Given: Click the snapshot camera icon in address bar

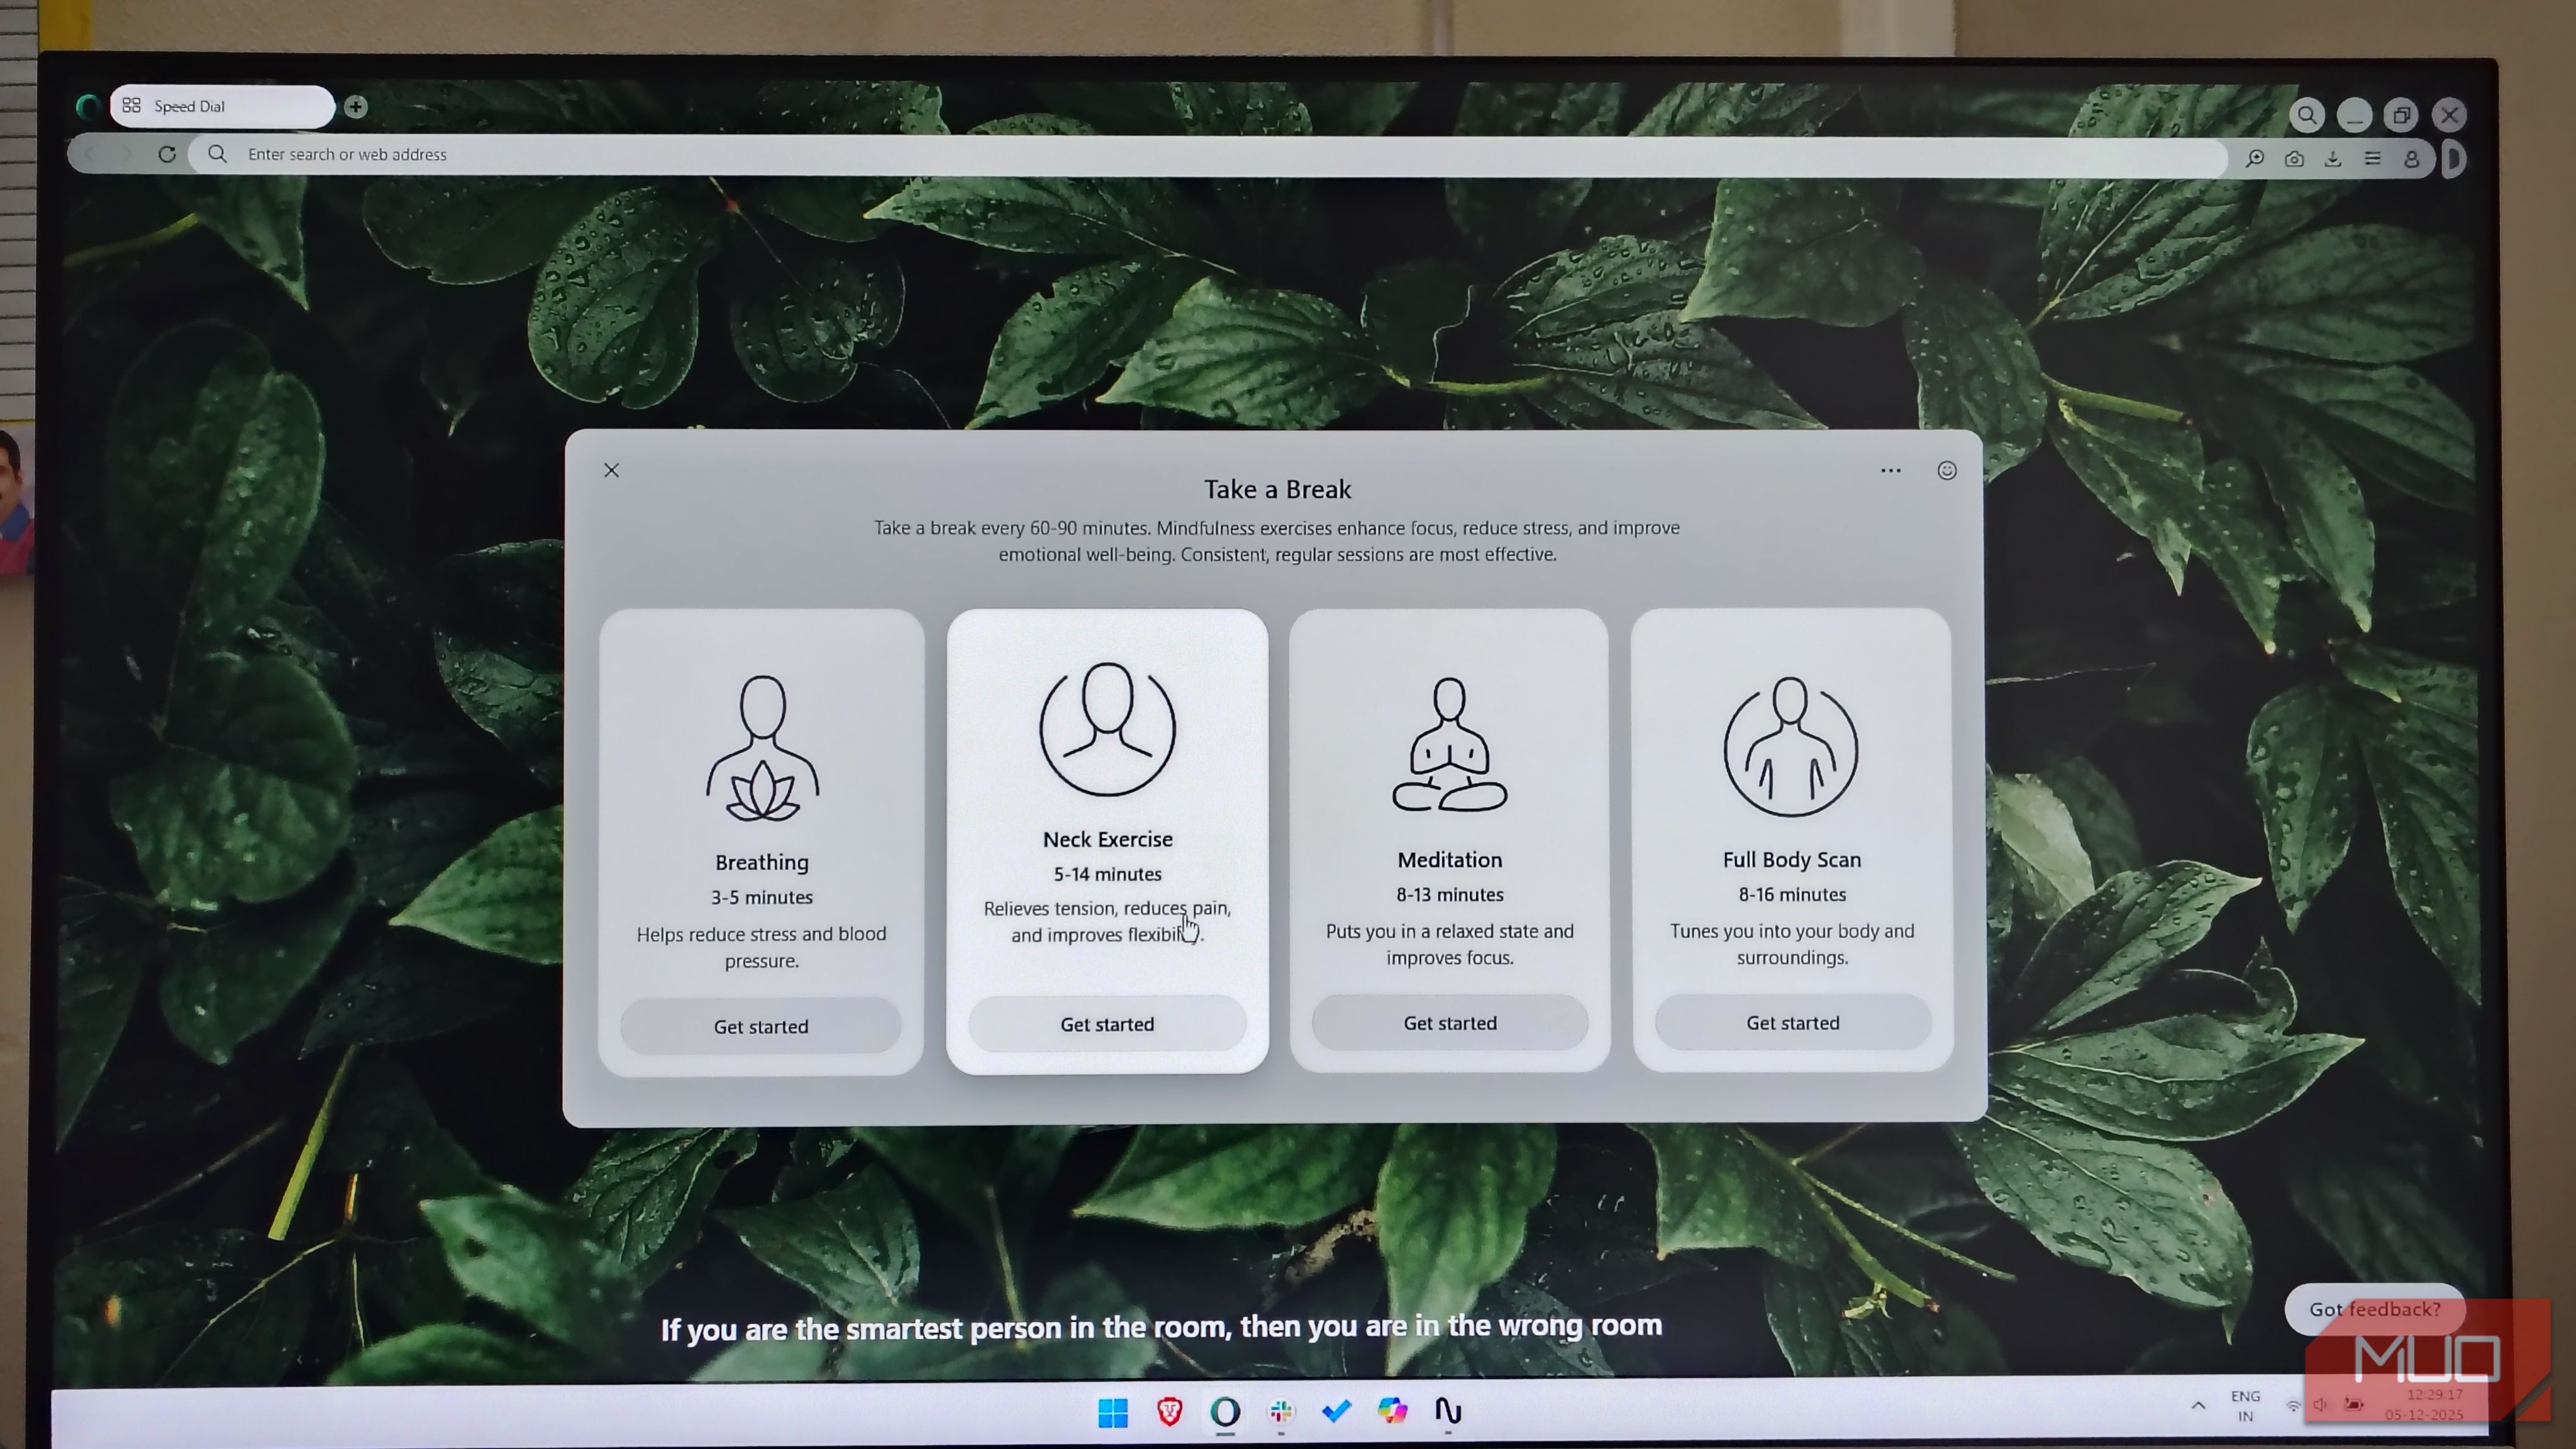Looking at the screenshot, I should (2294, 159).
